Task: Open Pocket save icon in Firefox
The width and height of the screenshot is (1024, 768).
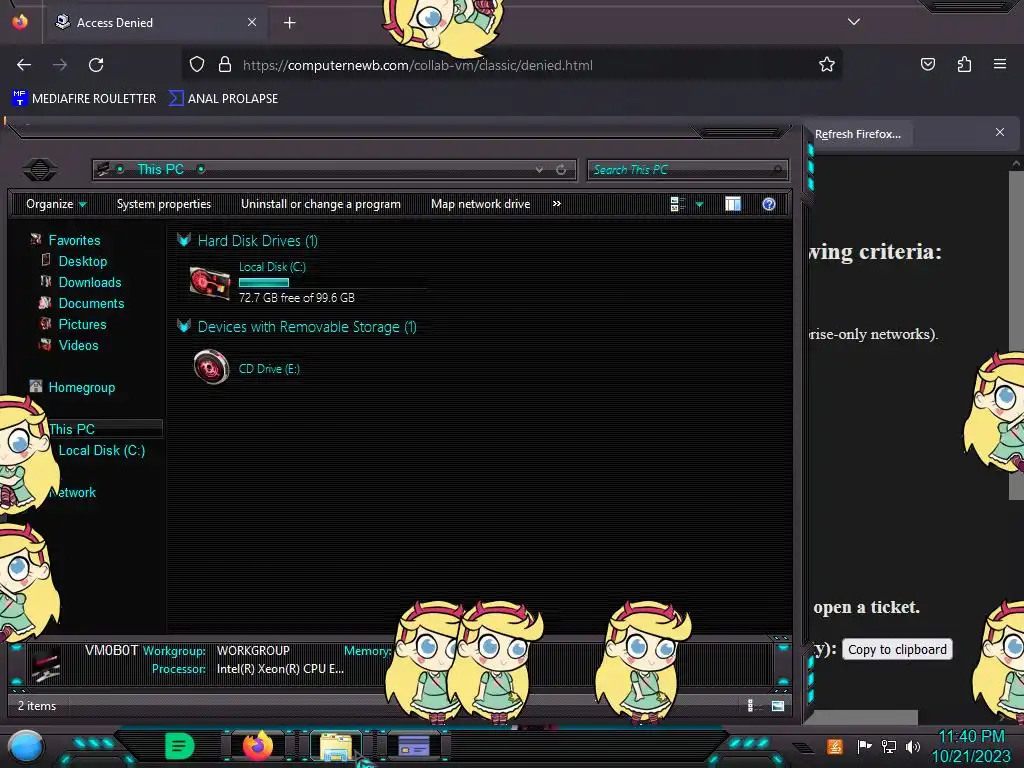Action: [x=927, y=65]
